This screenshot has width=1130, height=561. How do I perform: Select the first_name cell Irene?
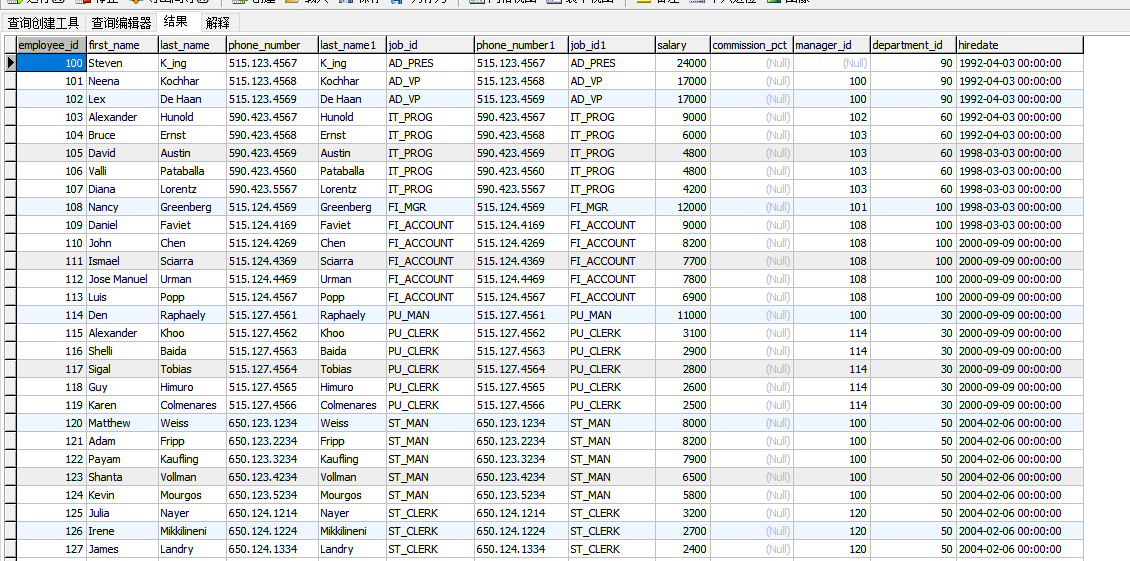tap(122, 531)
